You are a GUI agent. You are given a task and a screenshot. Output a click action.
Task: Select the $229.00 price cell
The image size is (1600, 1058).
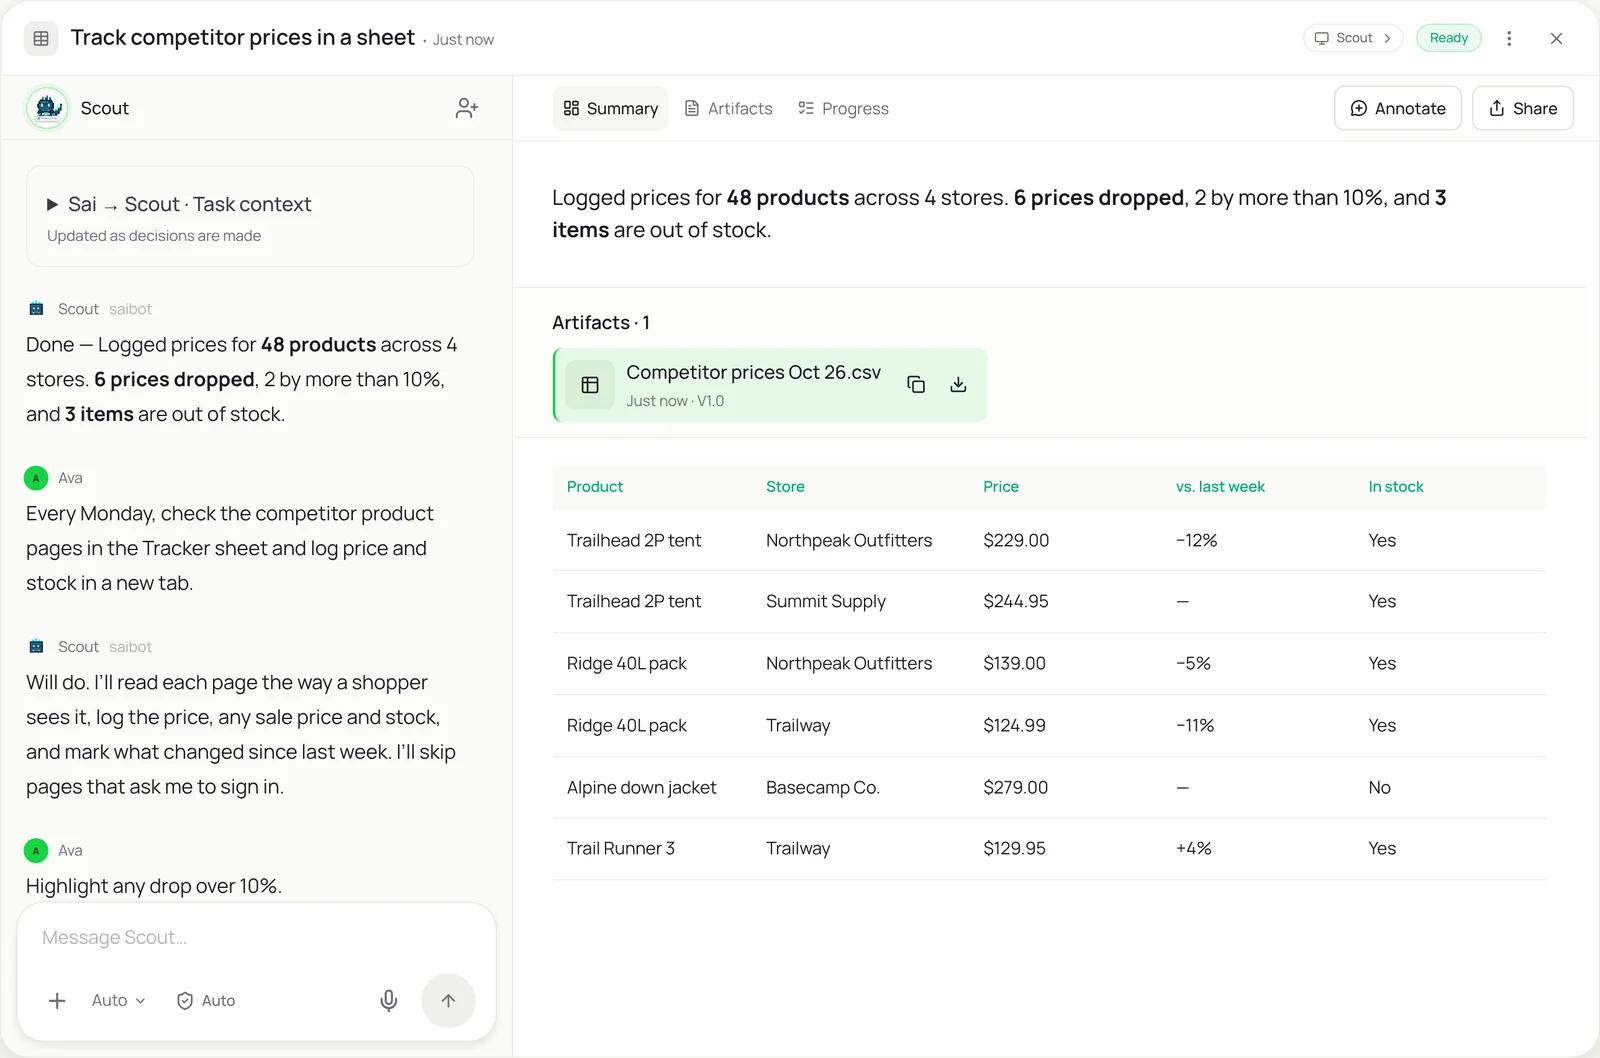pos(1016,540)
